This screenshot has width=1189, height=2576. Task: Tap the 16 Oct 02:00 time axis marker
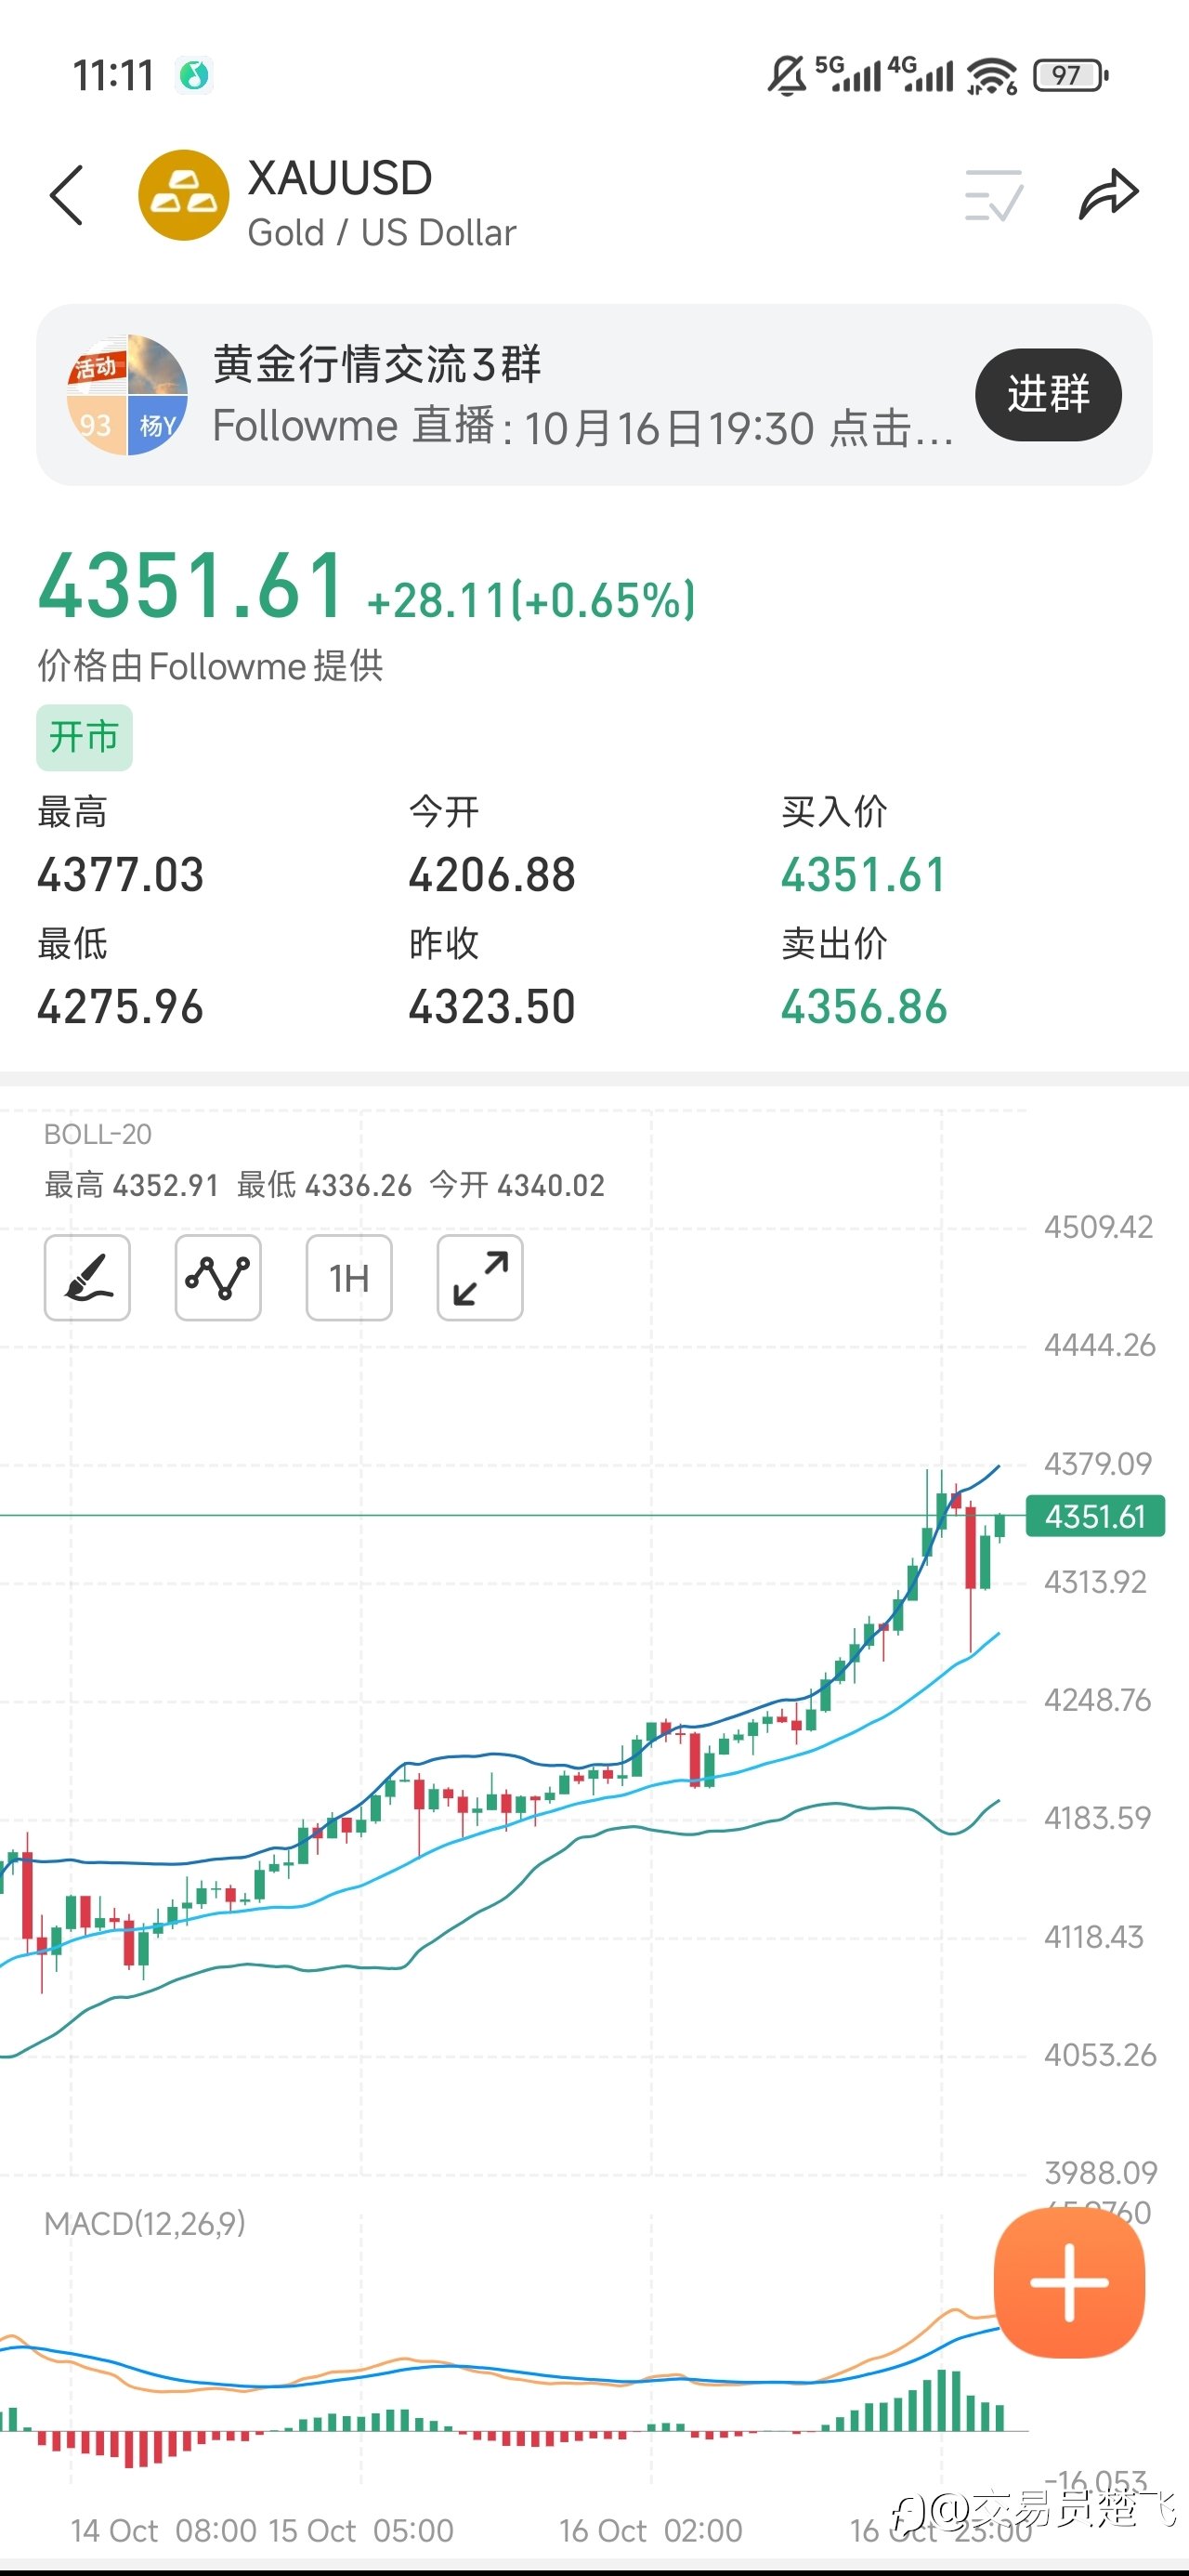coord(650,2530)
